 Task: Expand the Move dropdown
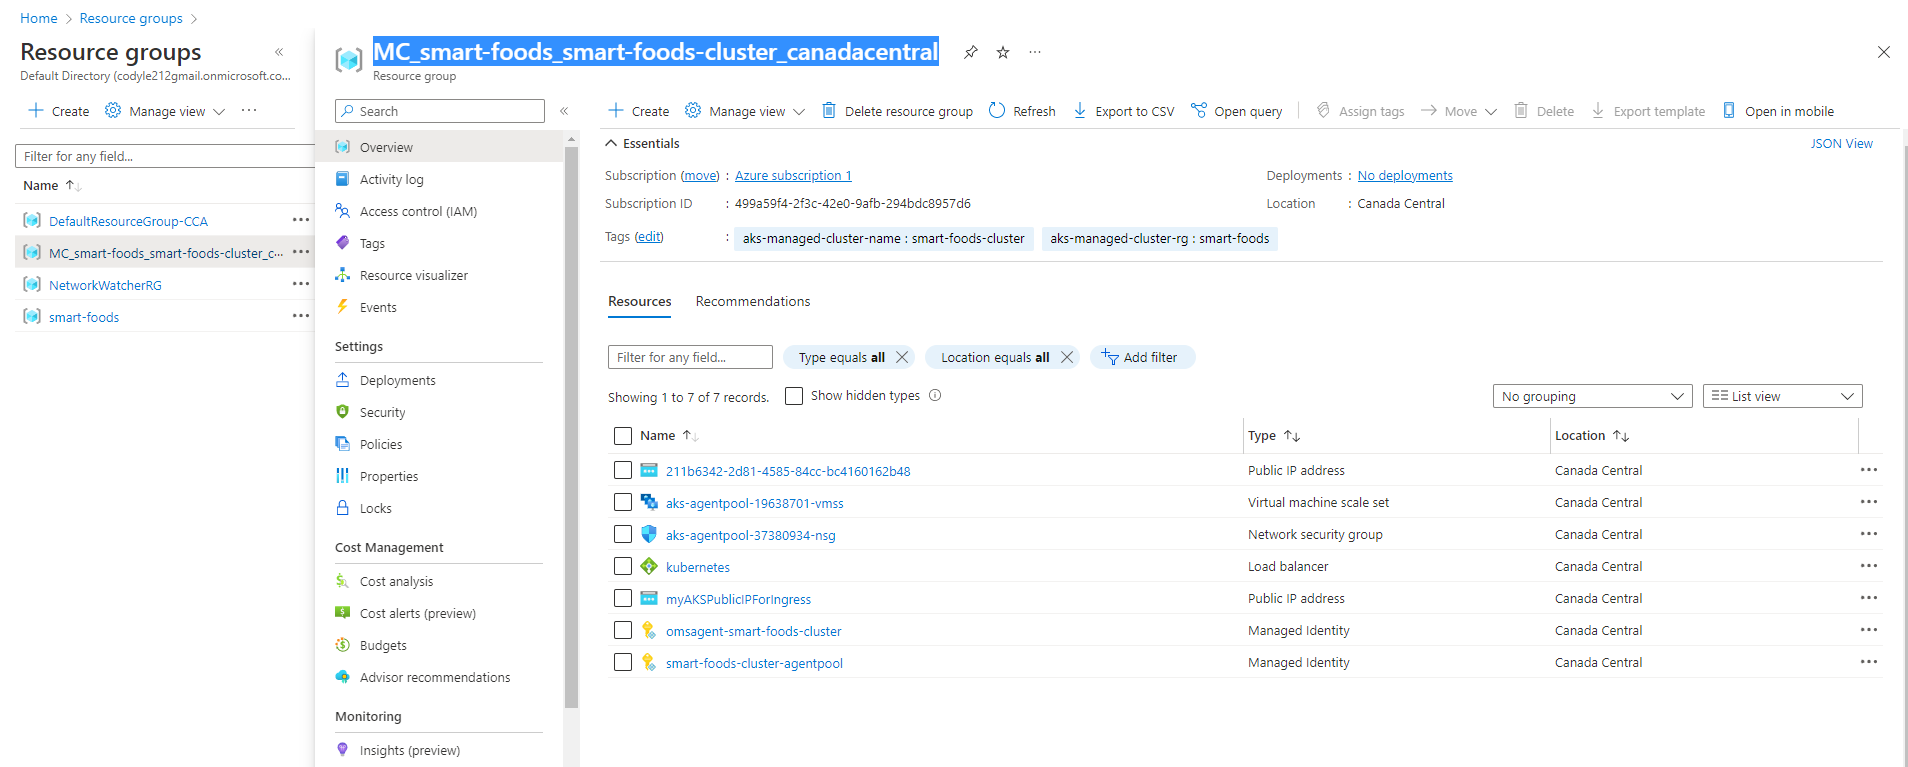(x=1459, y=111)
